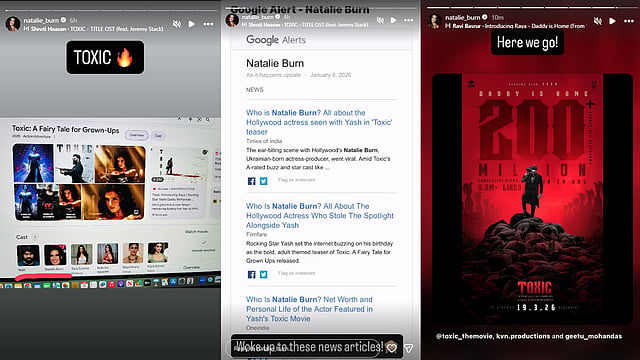
Task: Open the @toxic_themovie mention text
Action: pos(465,336)
